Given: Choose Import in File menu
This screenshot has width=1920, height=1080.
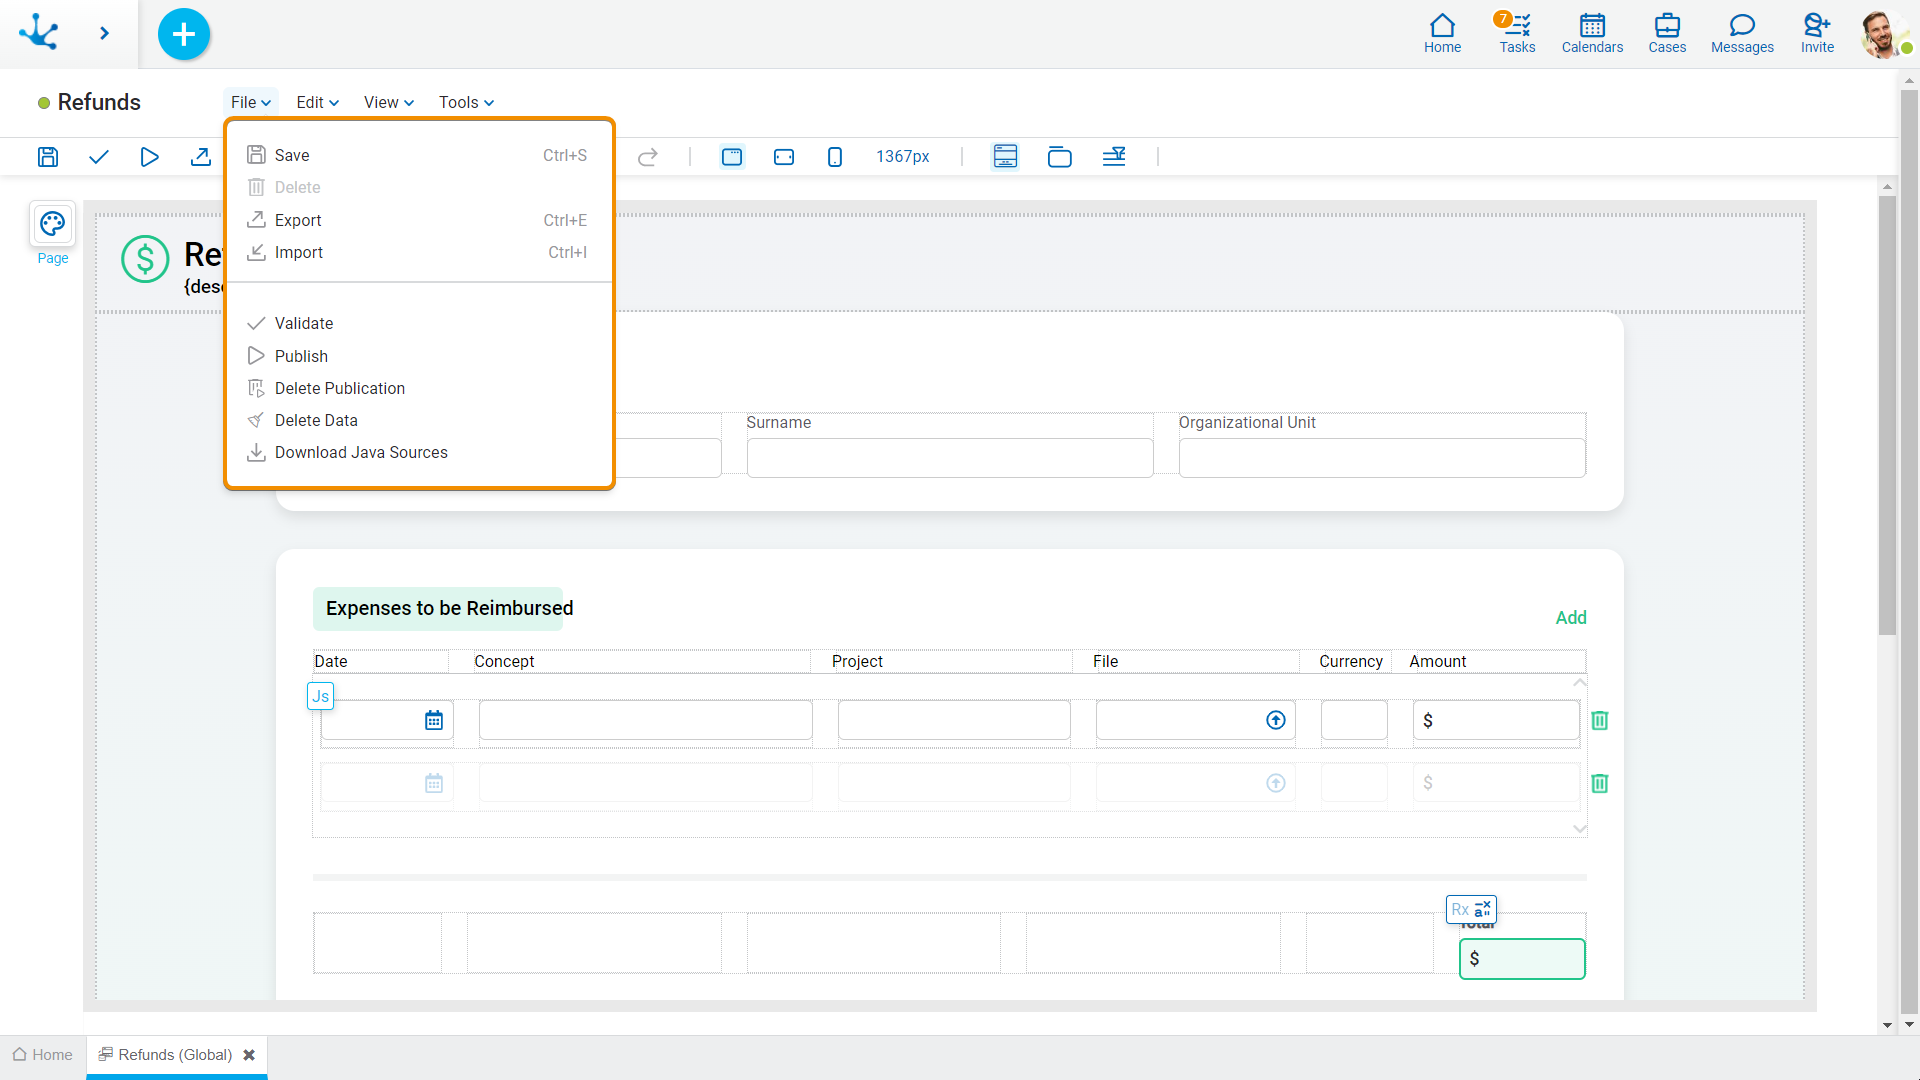Looking at the screenshot, I should pos(417,252).
